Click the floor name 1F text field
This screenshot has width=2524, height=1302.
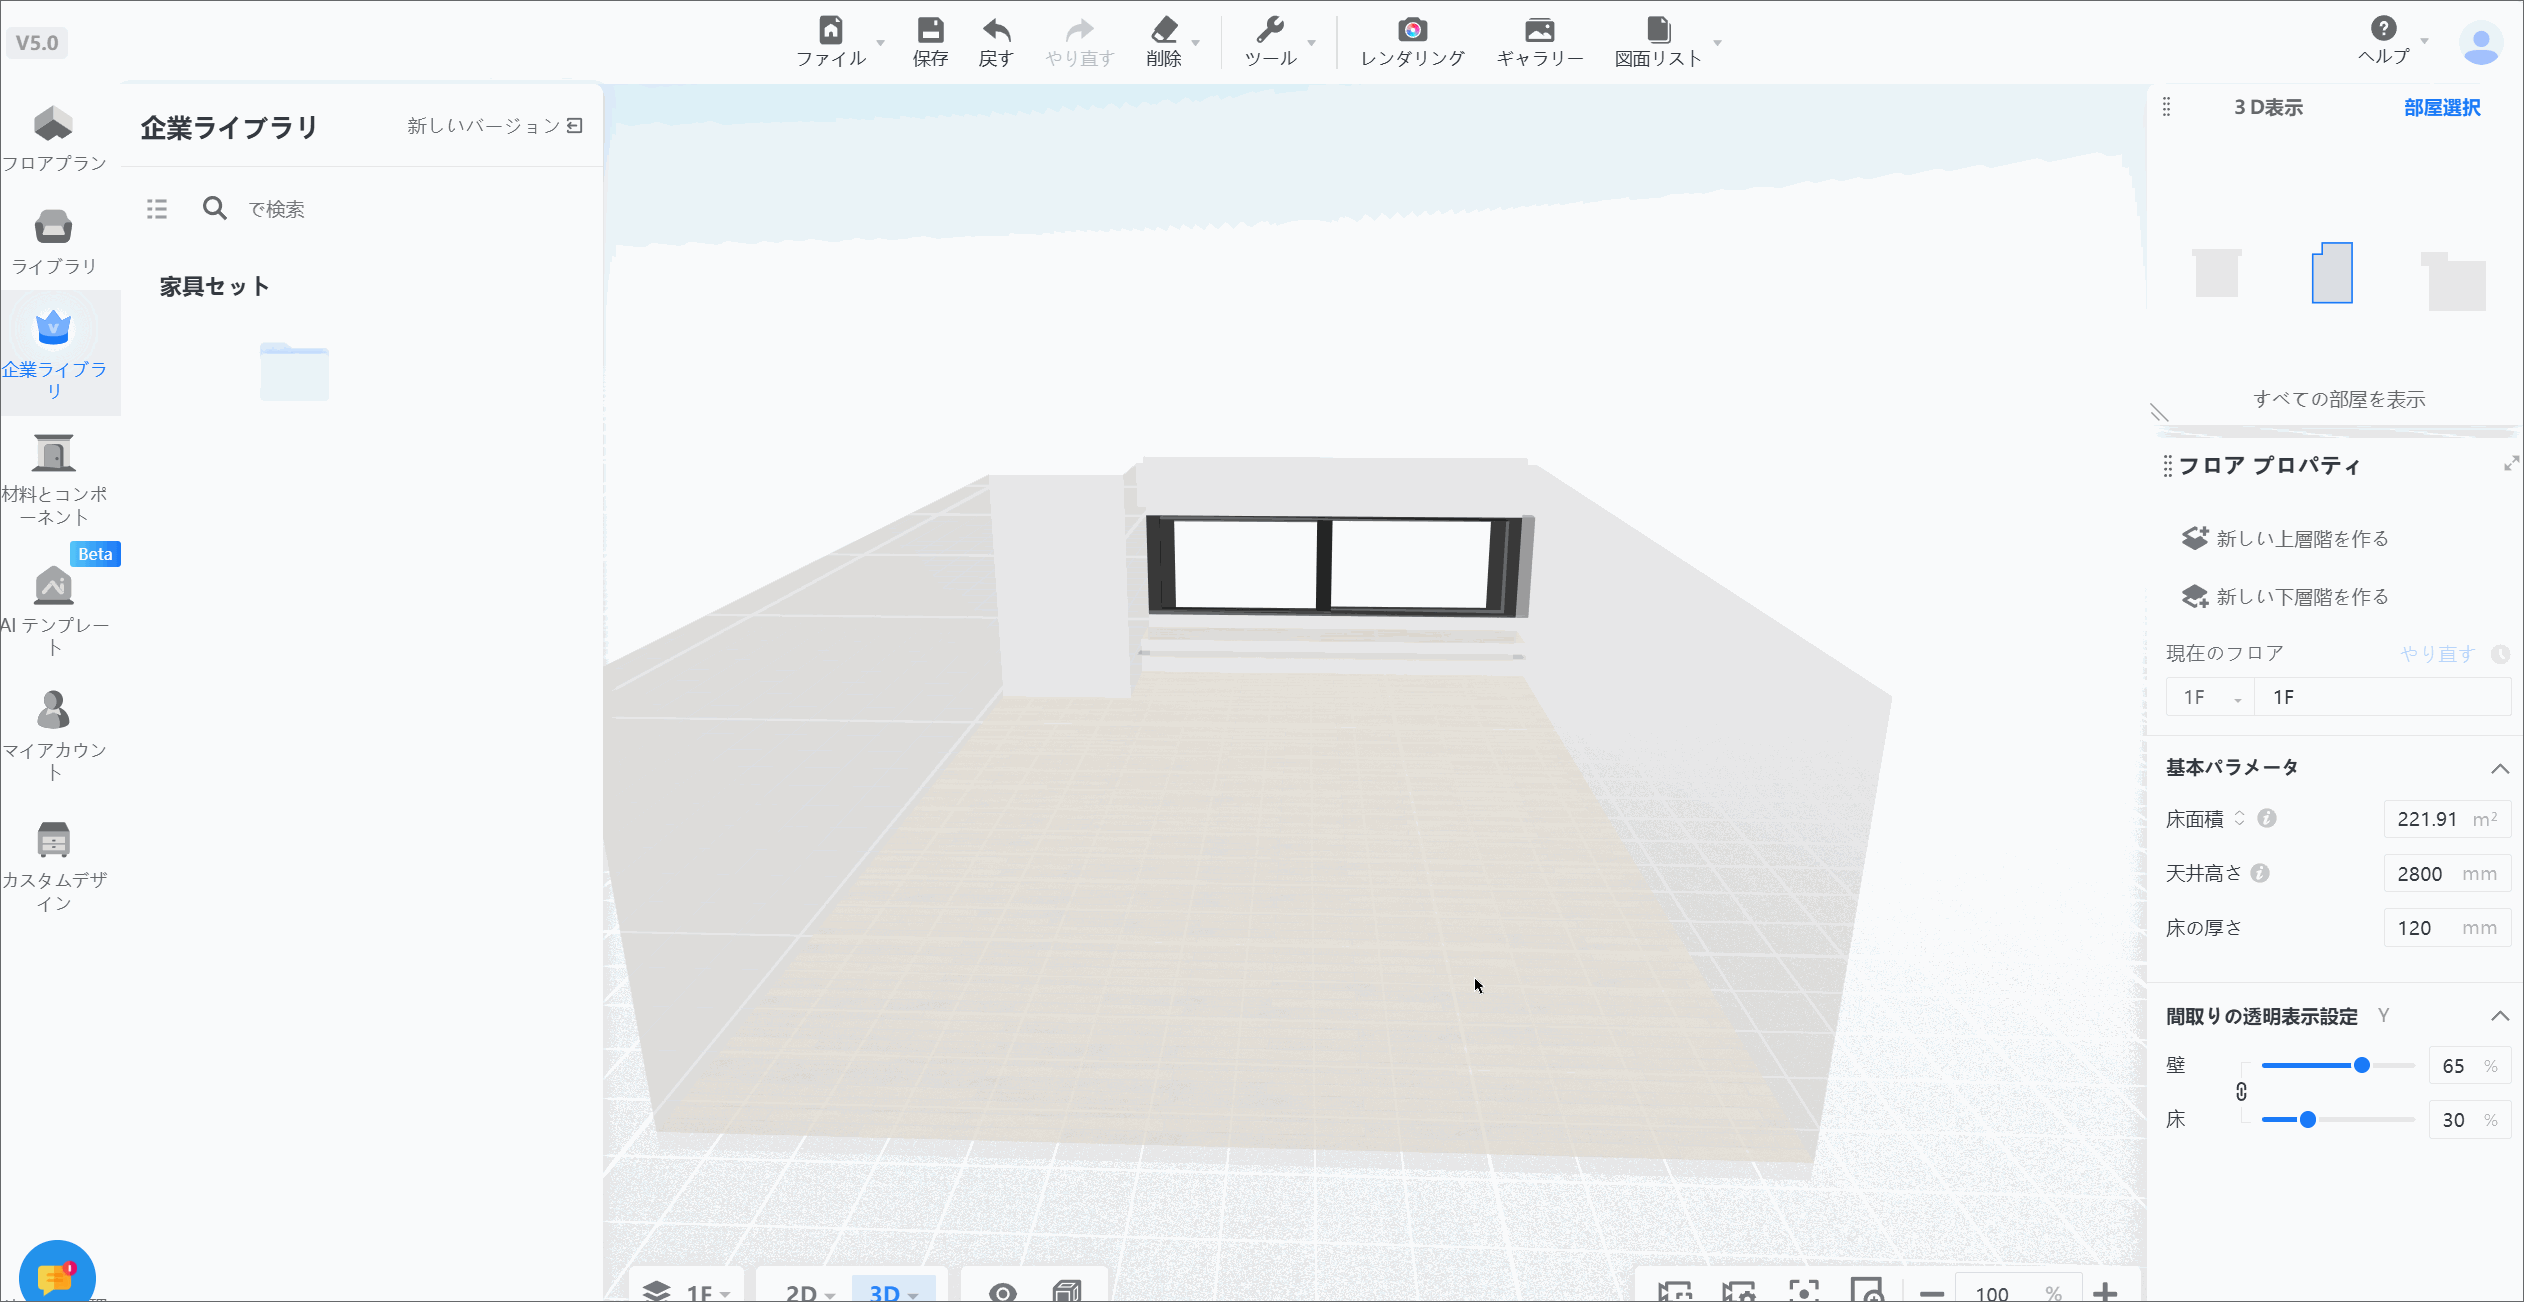click(x=2383, y=697)
